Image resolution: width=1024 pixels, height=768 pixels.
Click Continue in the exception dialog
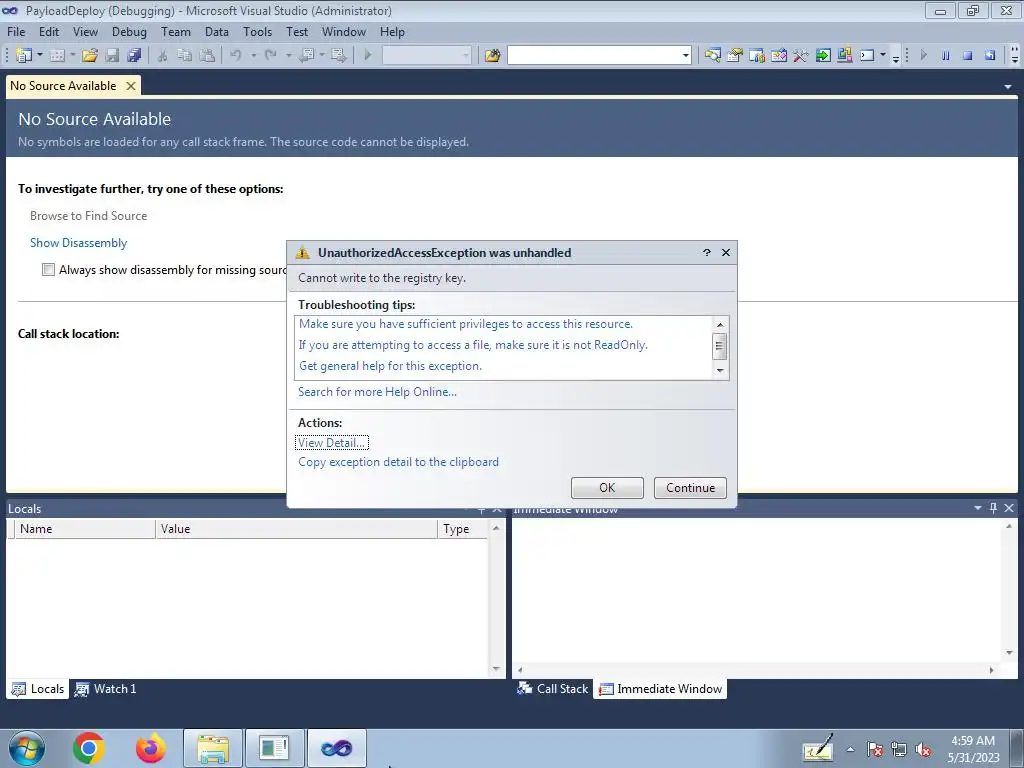(690, 488)
